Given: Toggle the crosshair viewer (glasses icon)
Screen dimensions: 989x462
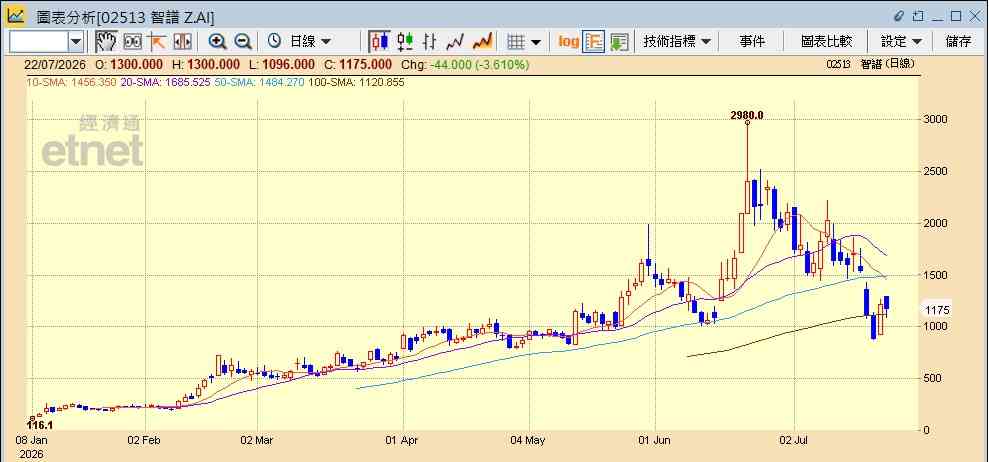Looking at the screenshot, I should pyautogui.click(x=133, y=42).
